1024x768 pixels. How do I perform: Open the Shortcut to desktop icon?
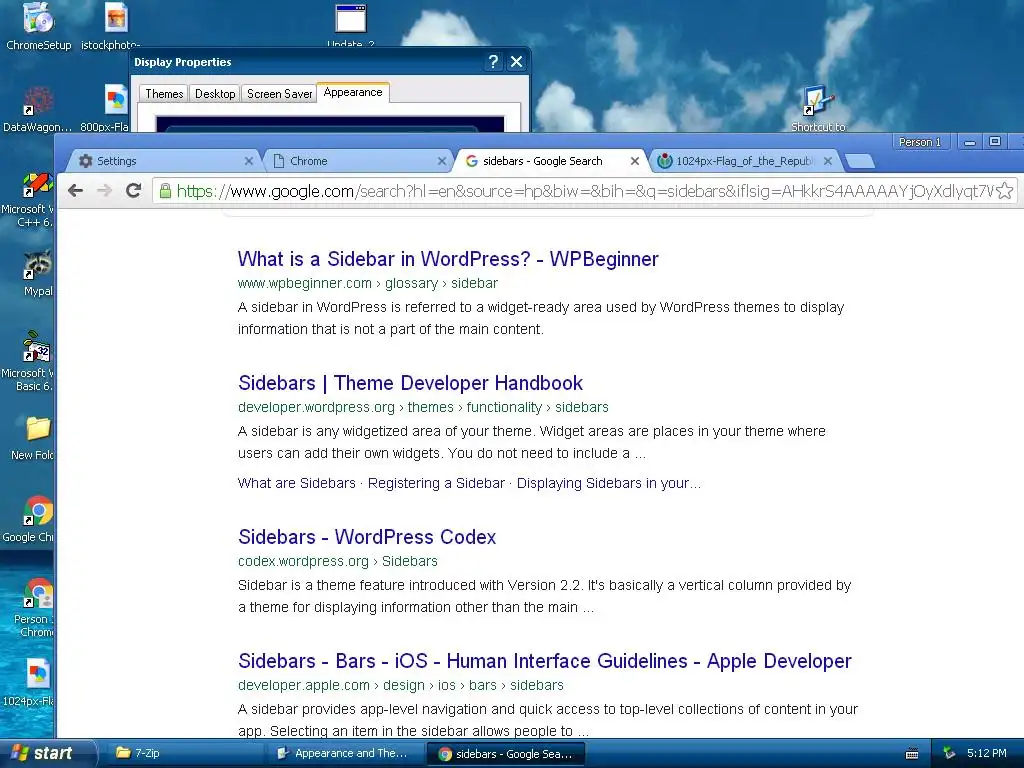point(818,109)
